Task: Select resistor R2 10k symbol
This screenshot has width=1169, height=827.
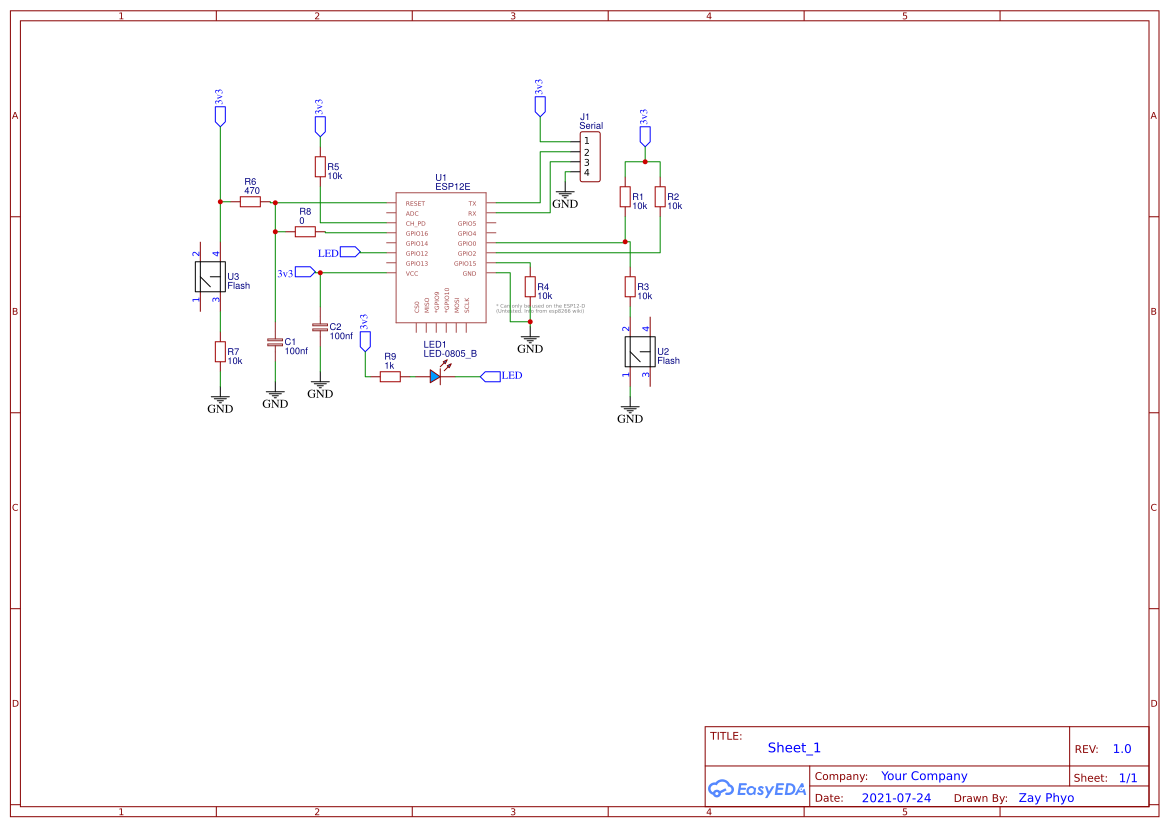Action: 660,197
